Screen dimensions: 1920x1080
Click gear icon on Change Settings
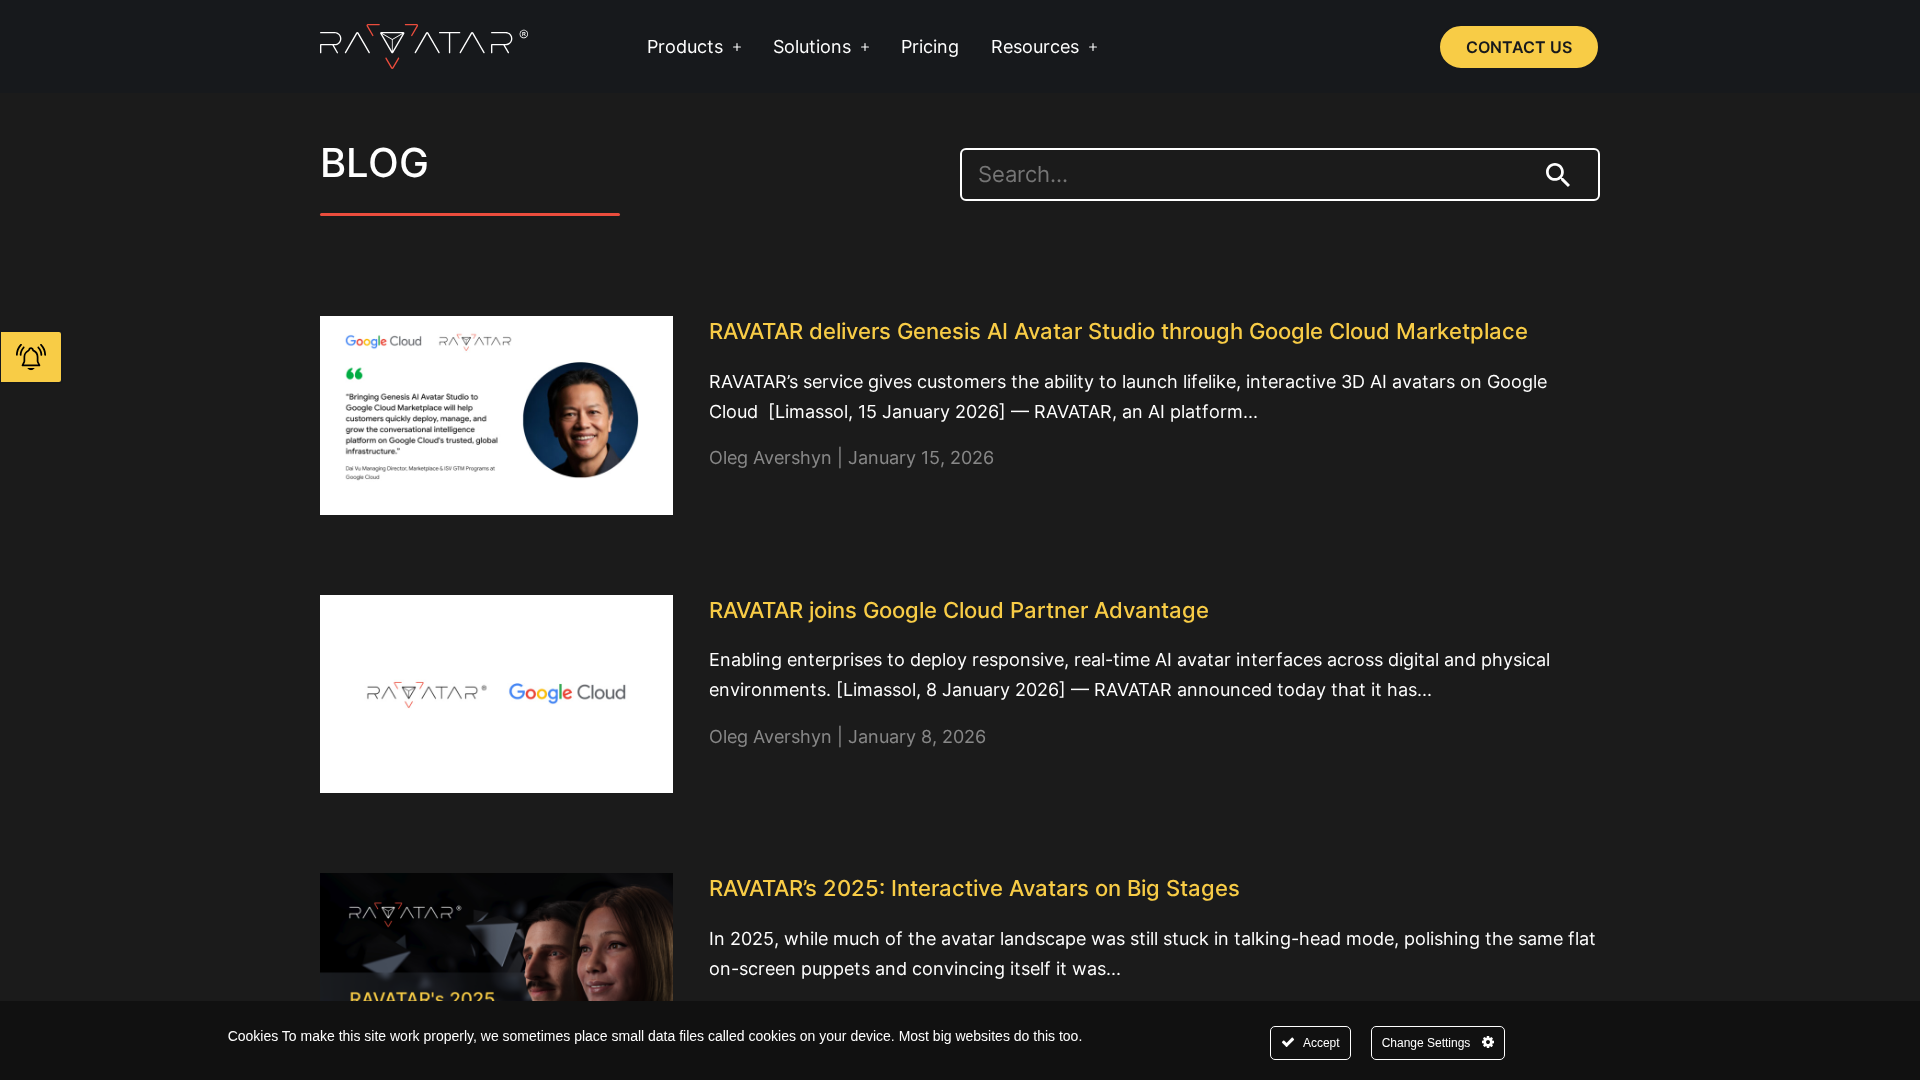click(1488, 1042)
